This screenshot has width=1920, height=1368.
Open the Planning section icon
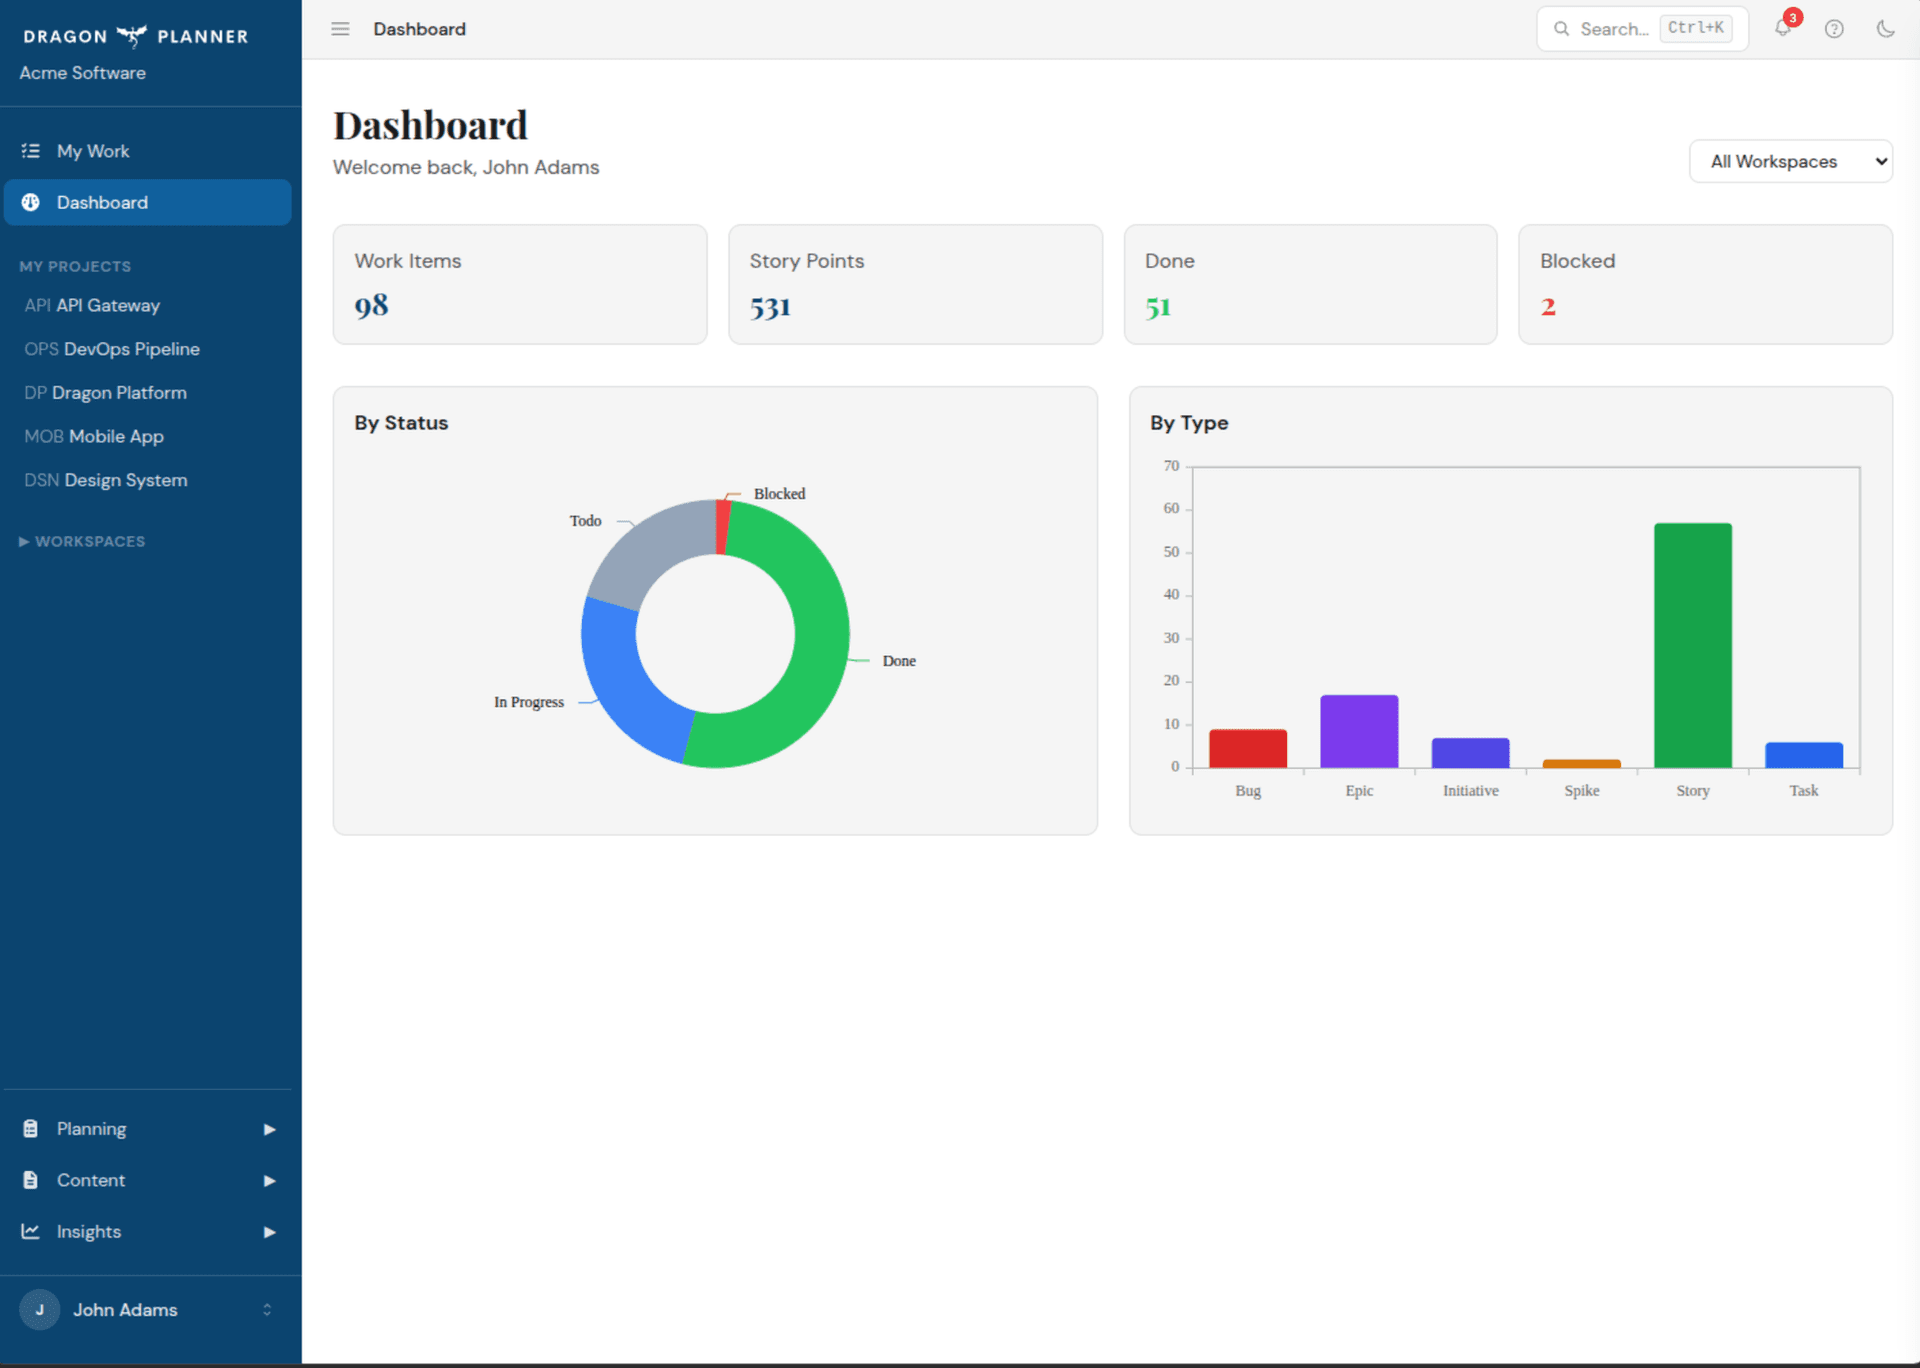point(31,1128)
